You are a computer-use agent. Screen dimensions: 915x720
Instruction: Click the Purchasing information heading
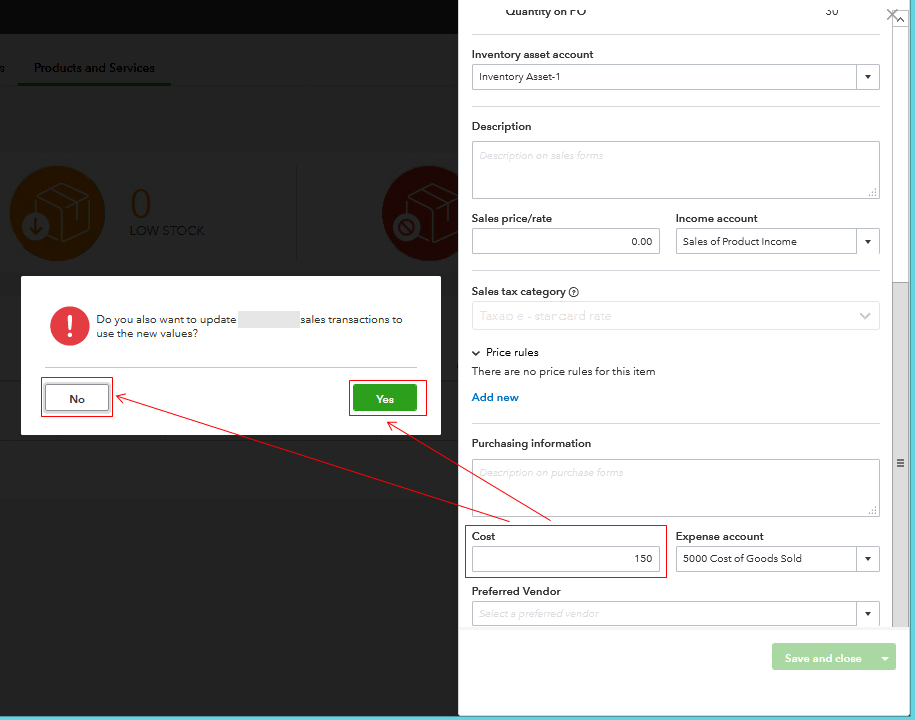531,443
